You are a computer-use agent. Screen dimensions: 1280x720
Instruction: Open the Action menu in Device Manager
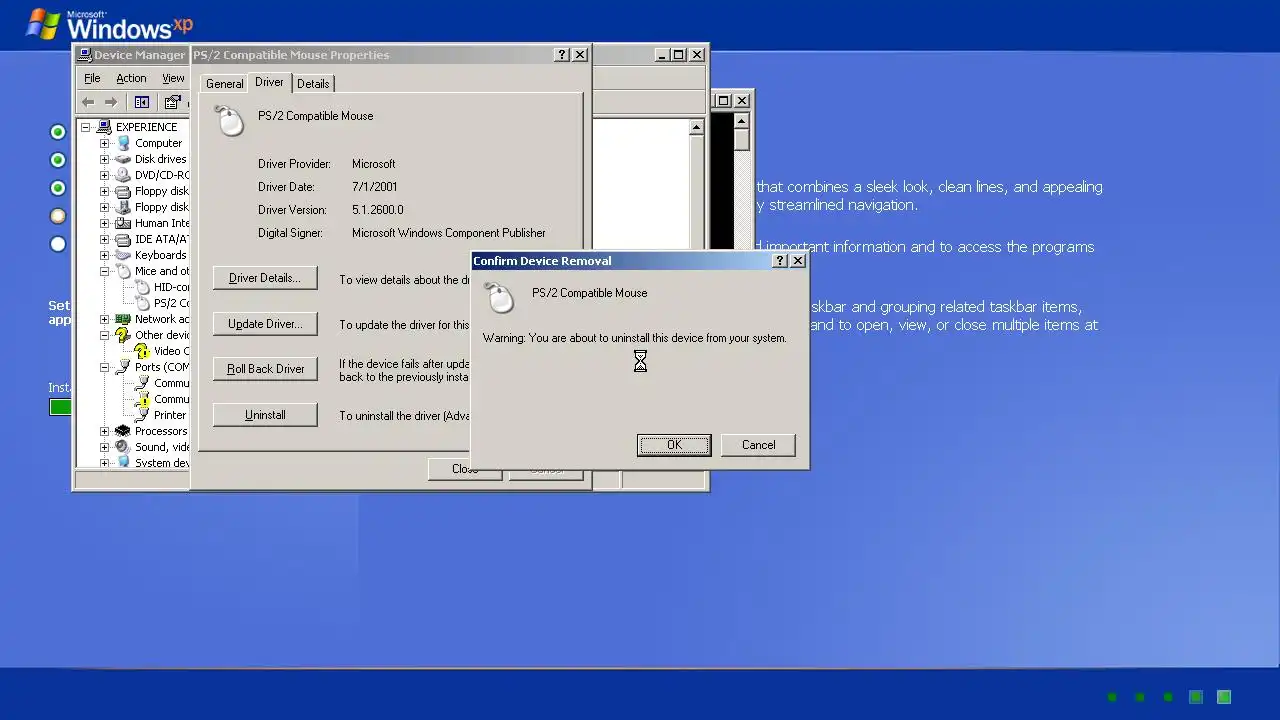point(131,78)
